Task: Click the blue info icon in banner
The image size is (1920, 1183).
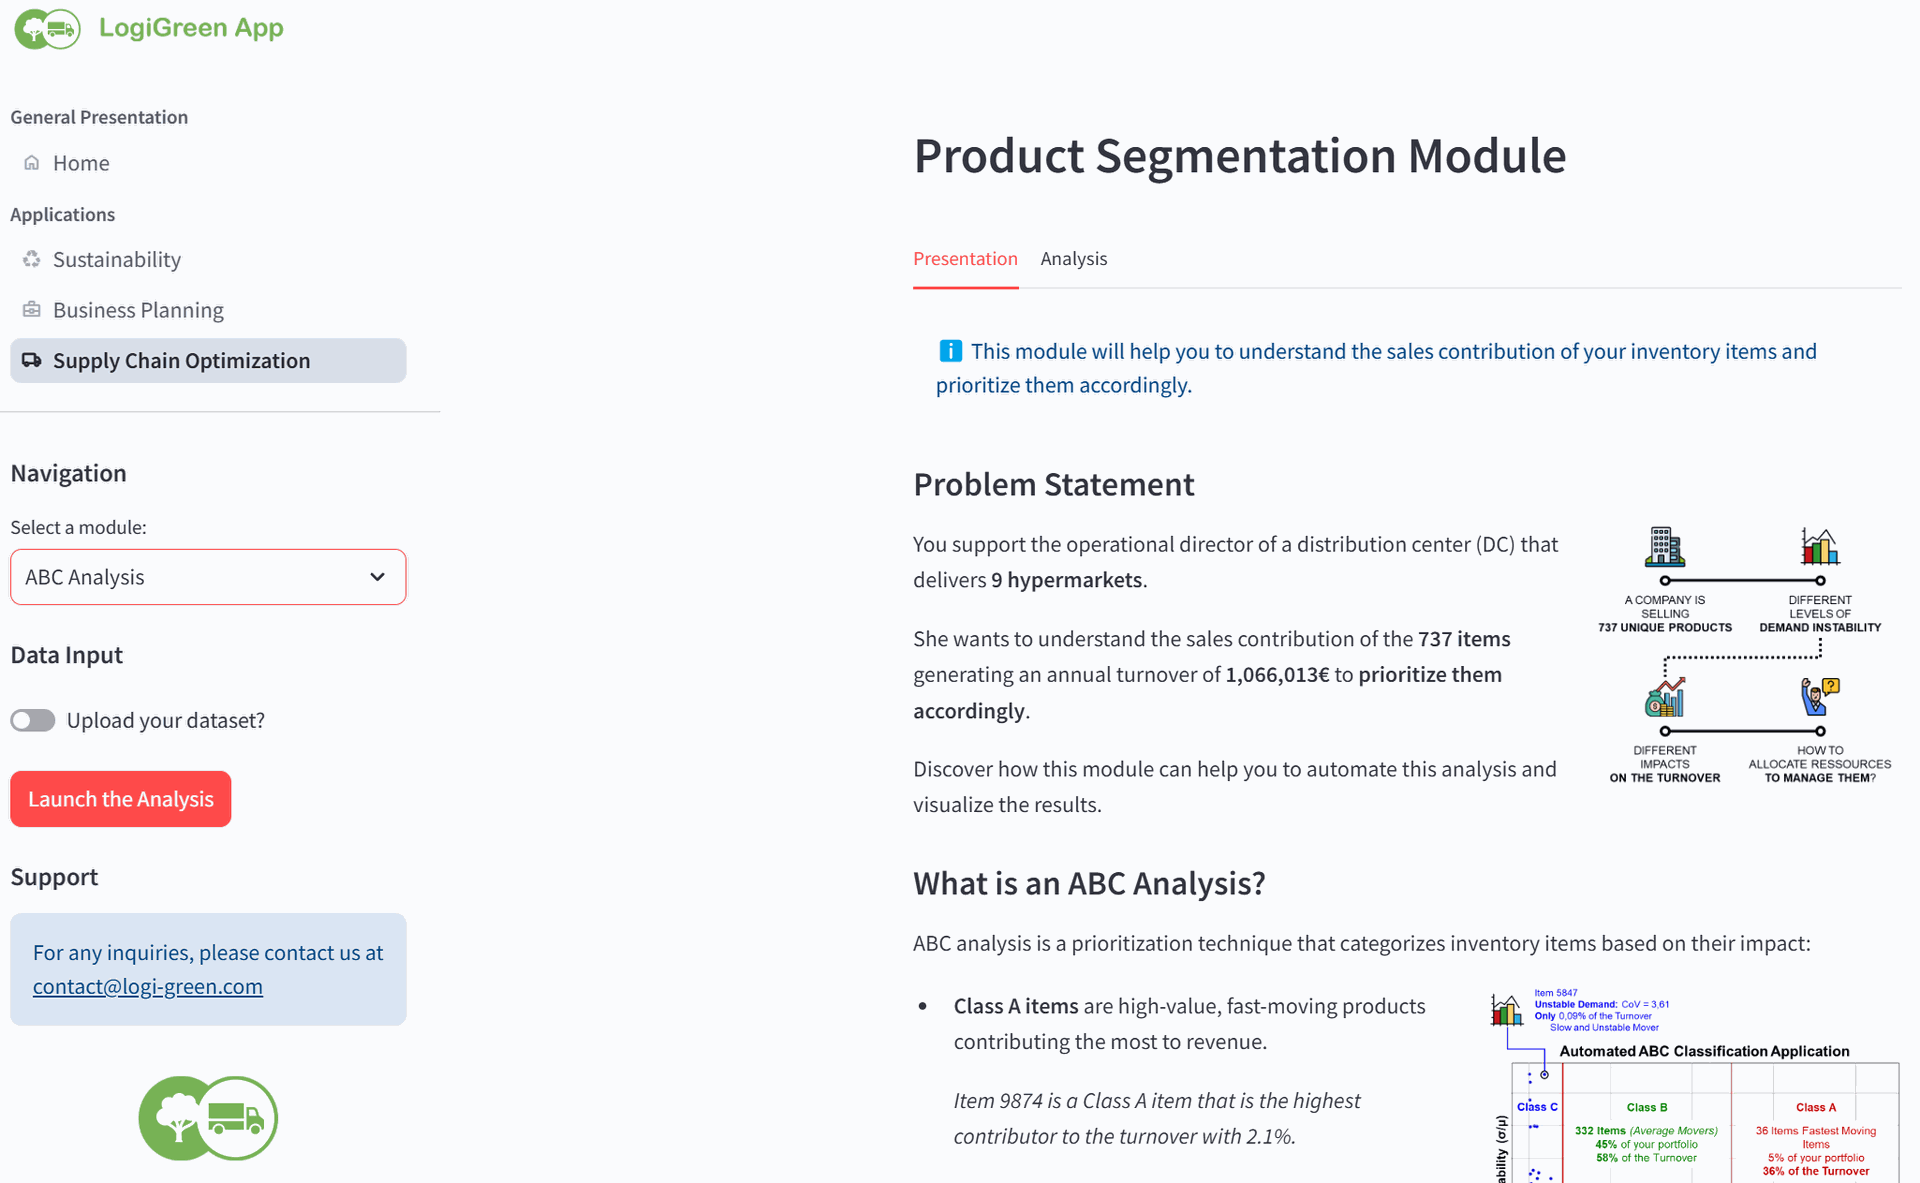Action: click(x=950, y=351)
